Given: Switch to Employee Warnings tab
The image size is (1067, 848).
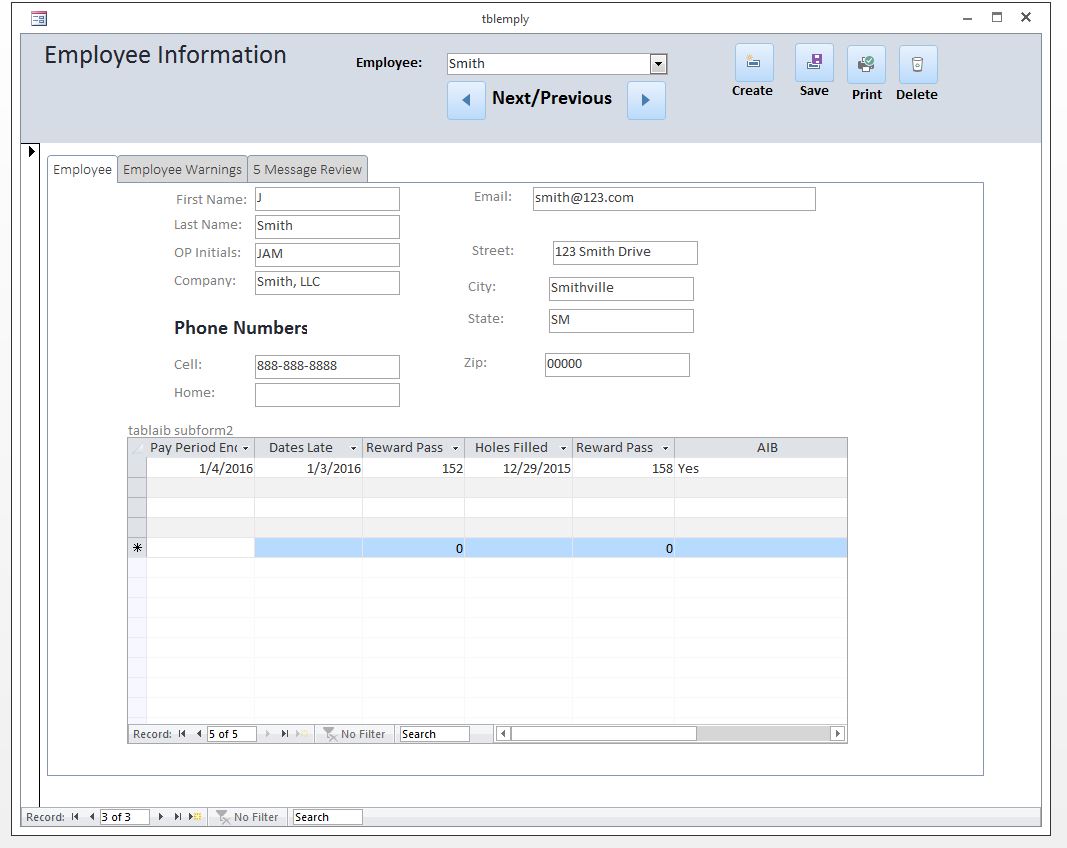Looking at the screenshot, I should point(182,170).
